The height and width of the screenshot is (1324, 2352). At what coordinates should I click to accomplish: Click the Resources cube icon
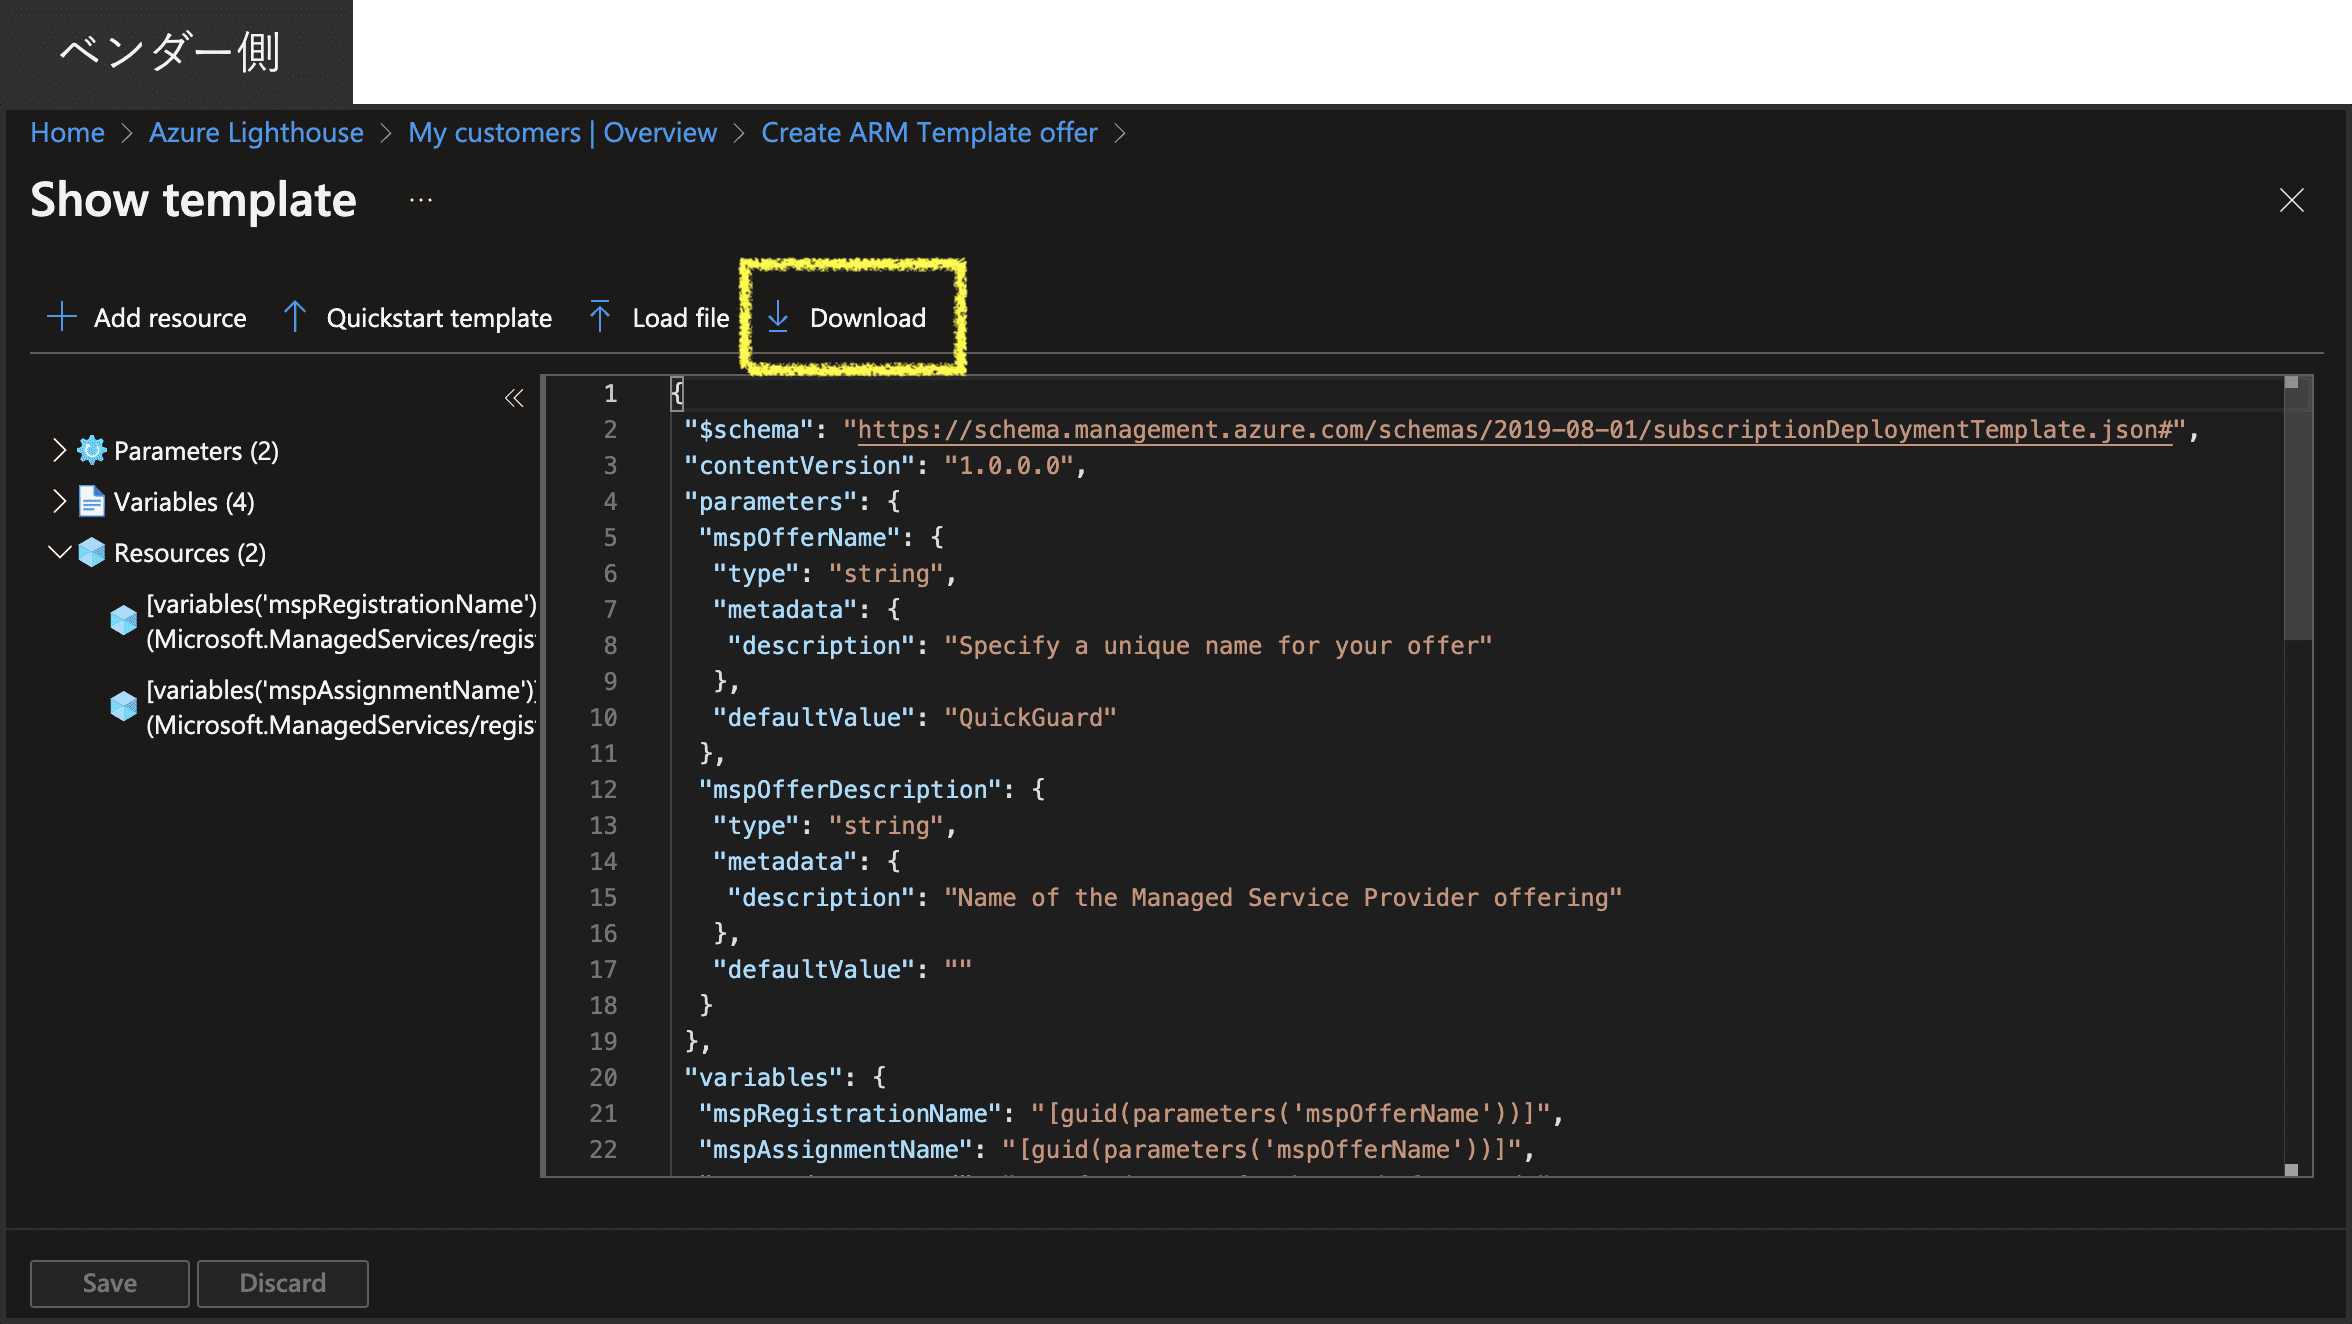pos(92,552)
